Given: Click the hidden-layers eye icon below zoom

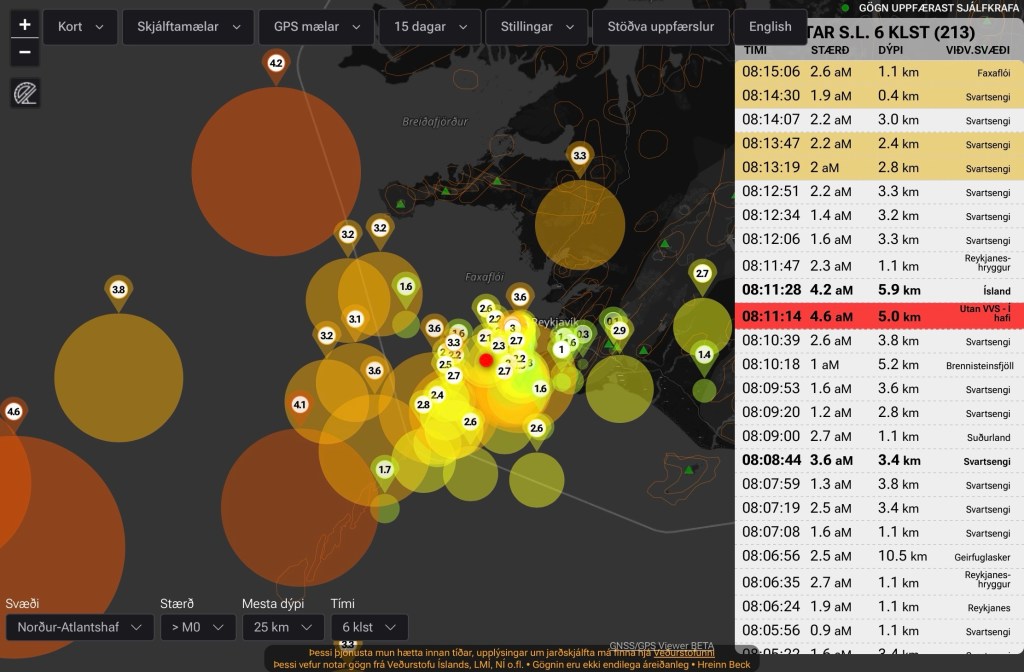Looking at the screenshot, I should 25,93.
